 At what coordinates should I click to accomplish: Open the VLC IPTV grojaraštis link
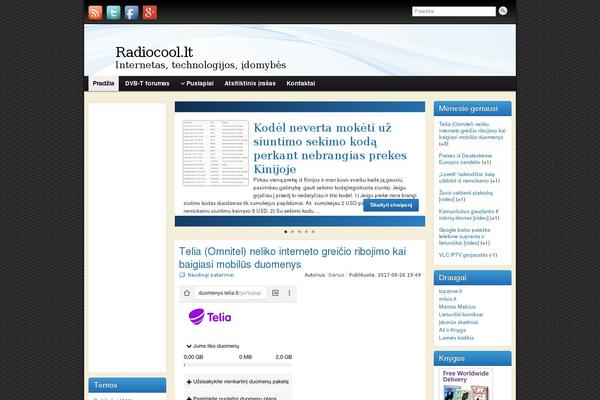pyautogui.click(x=465, y=255)
